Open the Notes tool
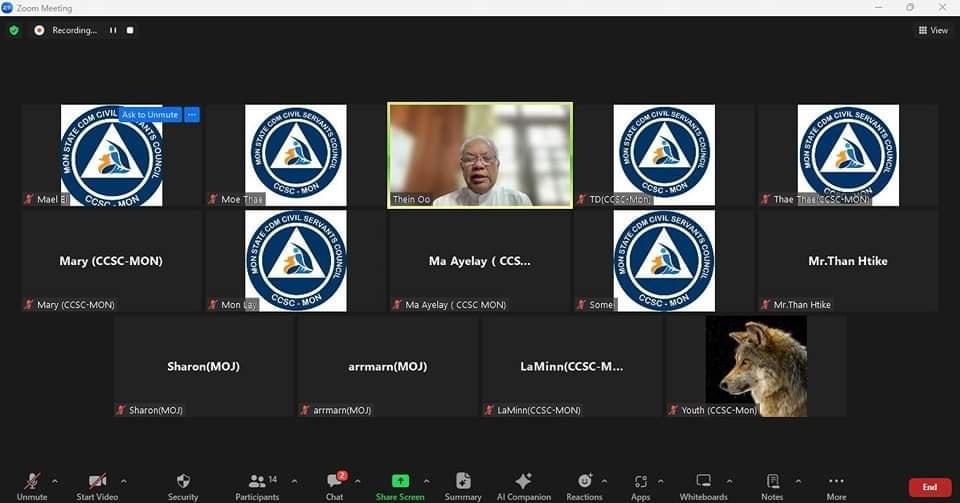This screenshot has width=960, height=503. click(772, 486)
